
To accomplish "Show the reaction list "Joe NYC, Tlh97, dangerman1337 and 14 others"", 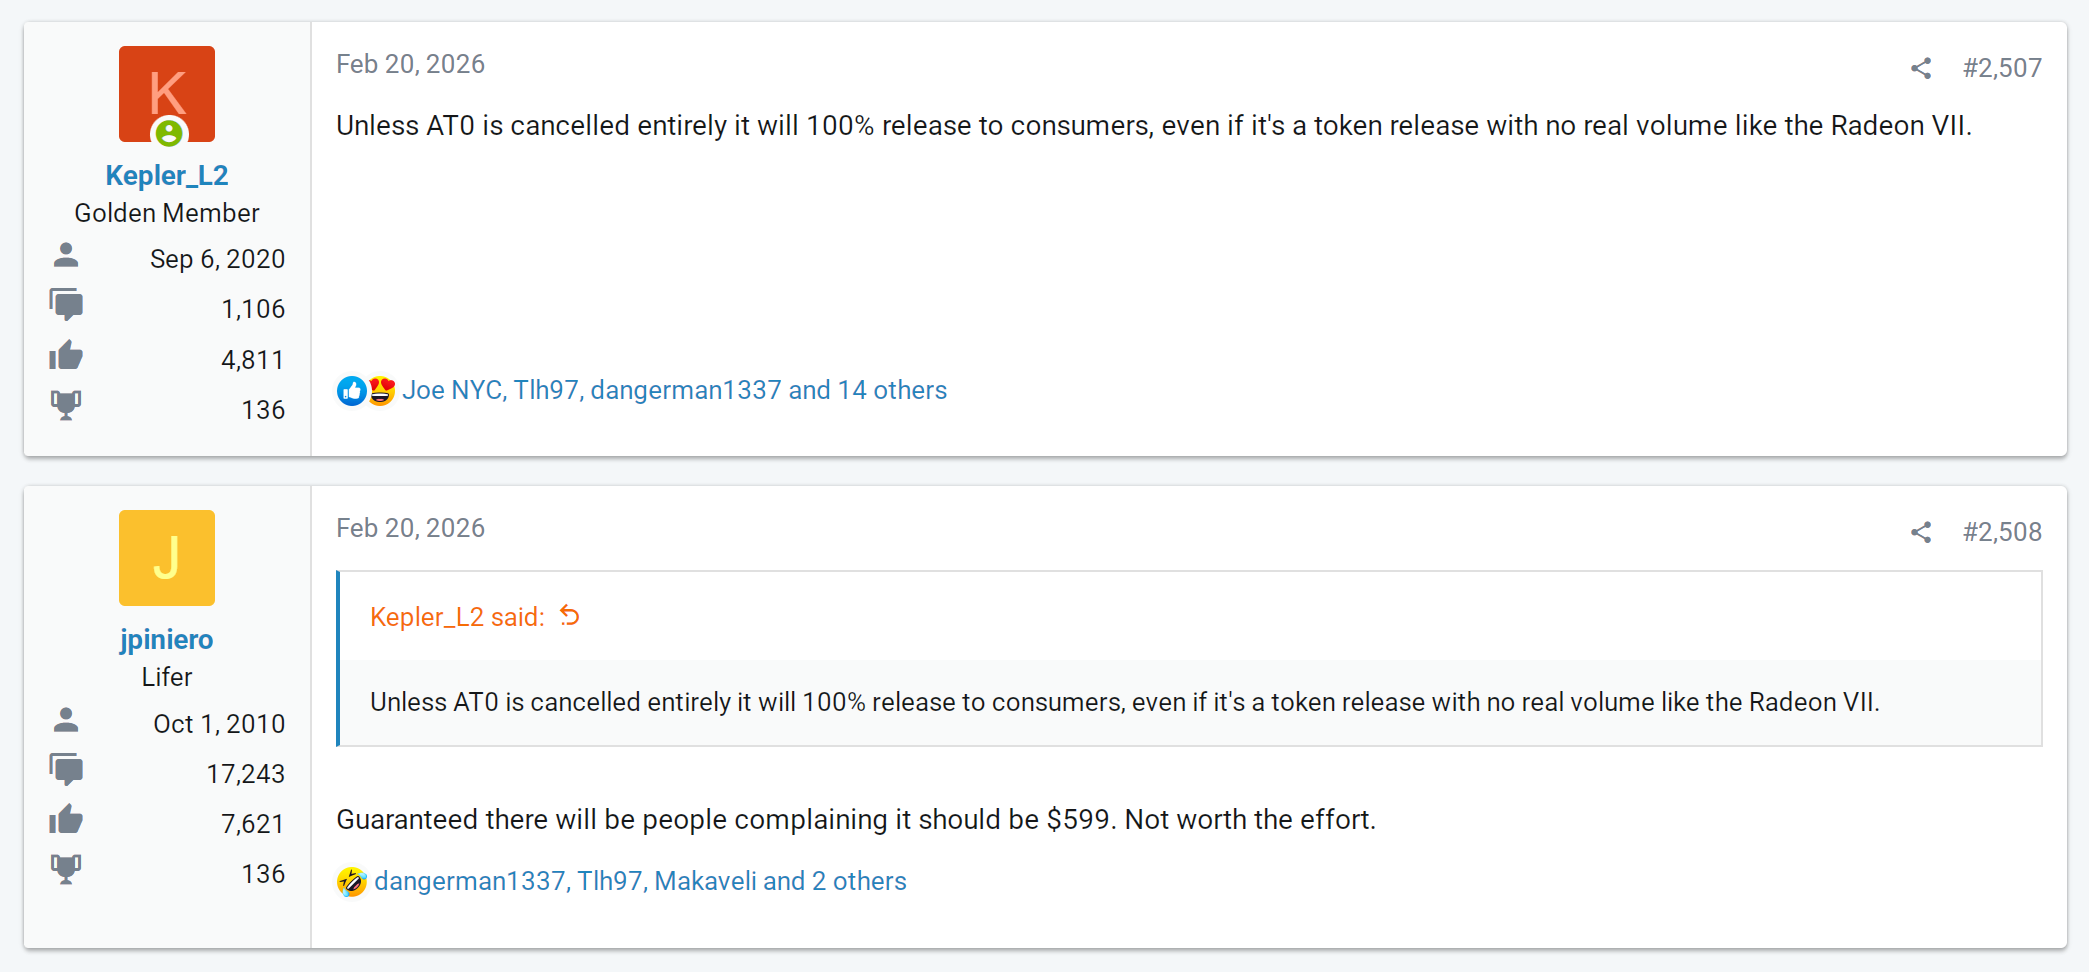I will point(674,391).
